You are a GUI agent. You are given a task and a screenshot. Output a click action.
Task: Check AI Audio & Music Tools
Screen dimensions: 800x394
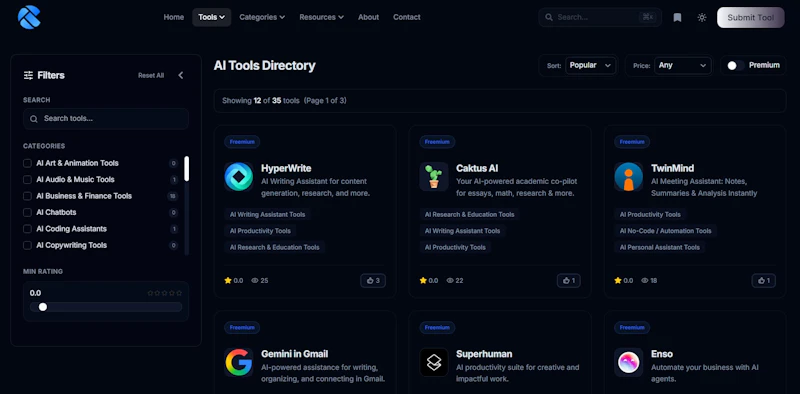coord(28,180)
